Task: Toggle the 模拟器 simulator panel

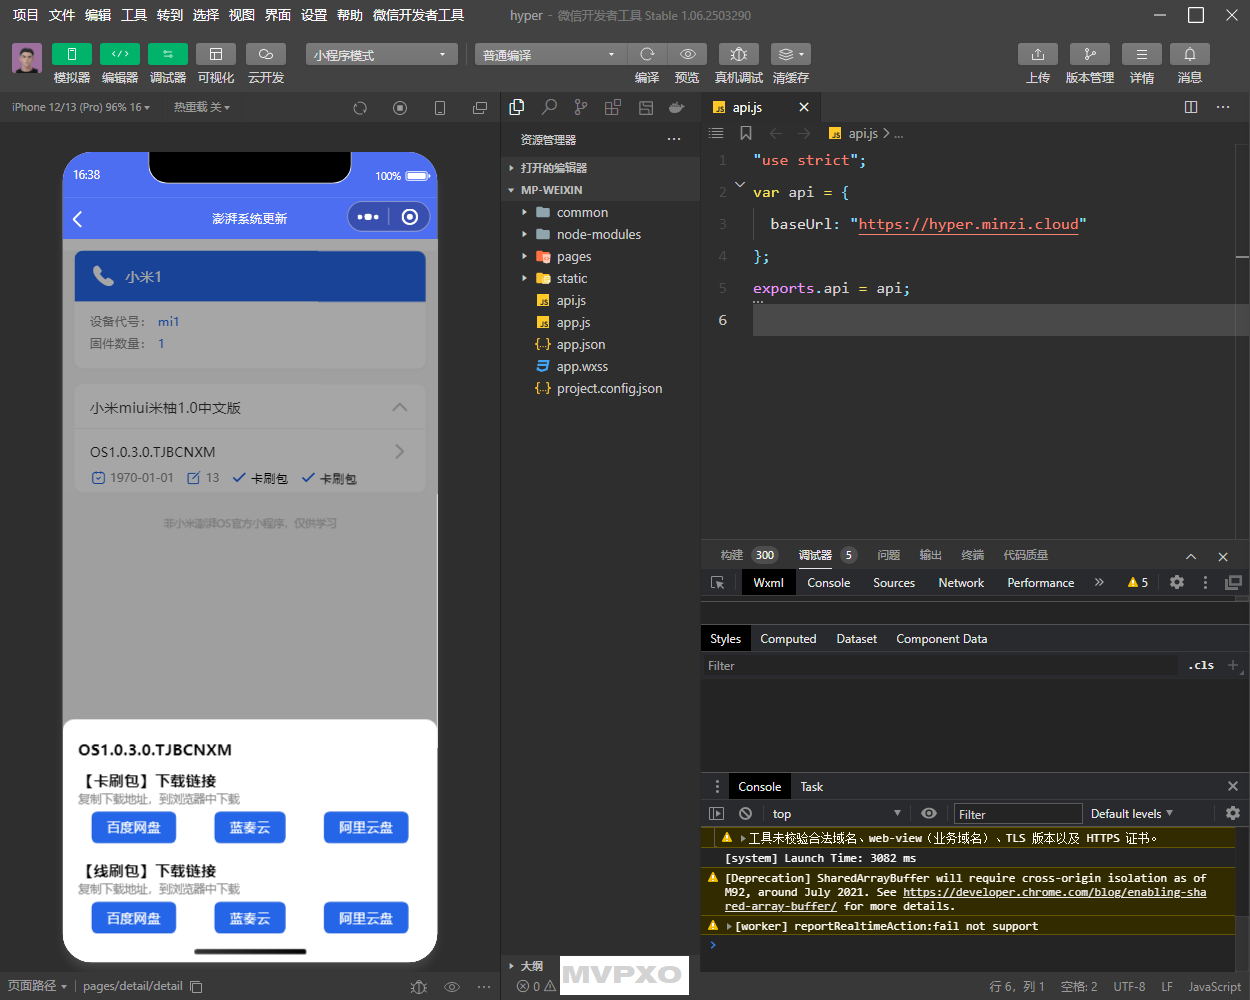Action: pos(72,54)
